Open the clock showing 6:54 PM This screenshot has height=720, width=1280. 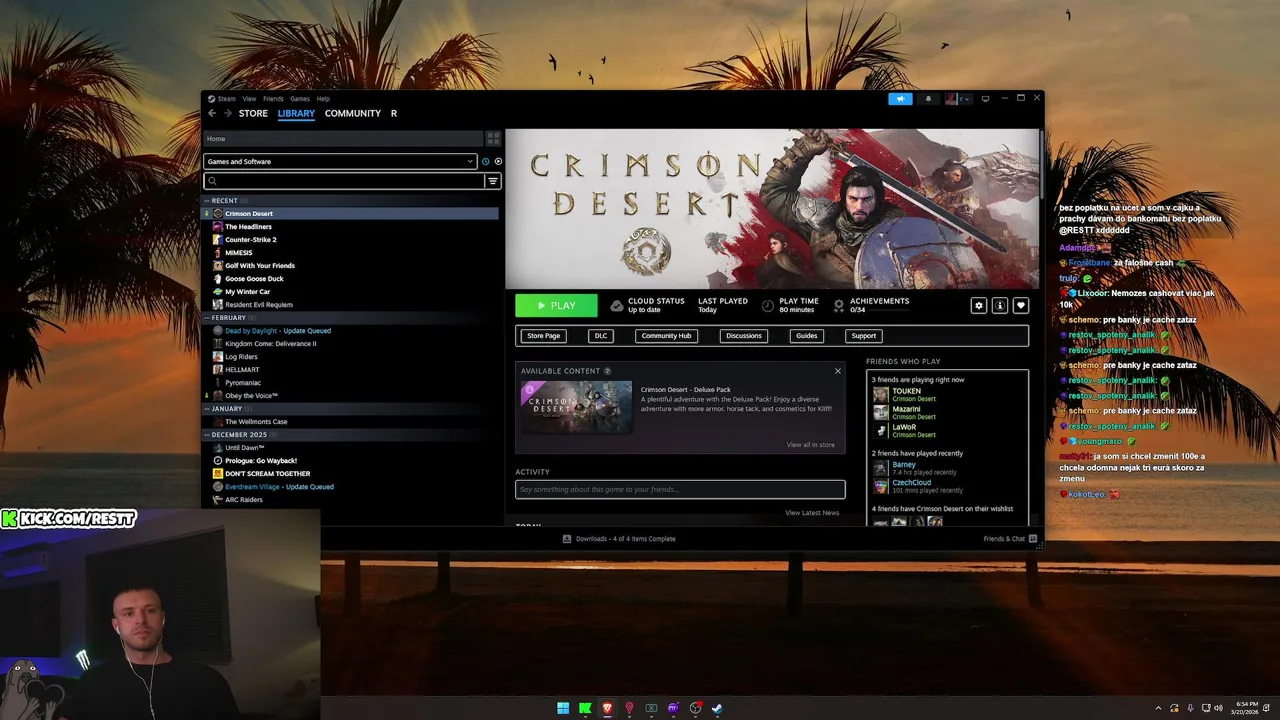click(x=1245, y=708)
